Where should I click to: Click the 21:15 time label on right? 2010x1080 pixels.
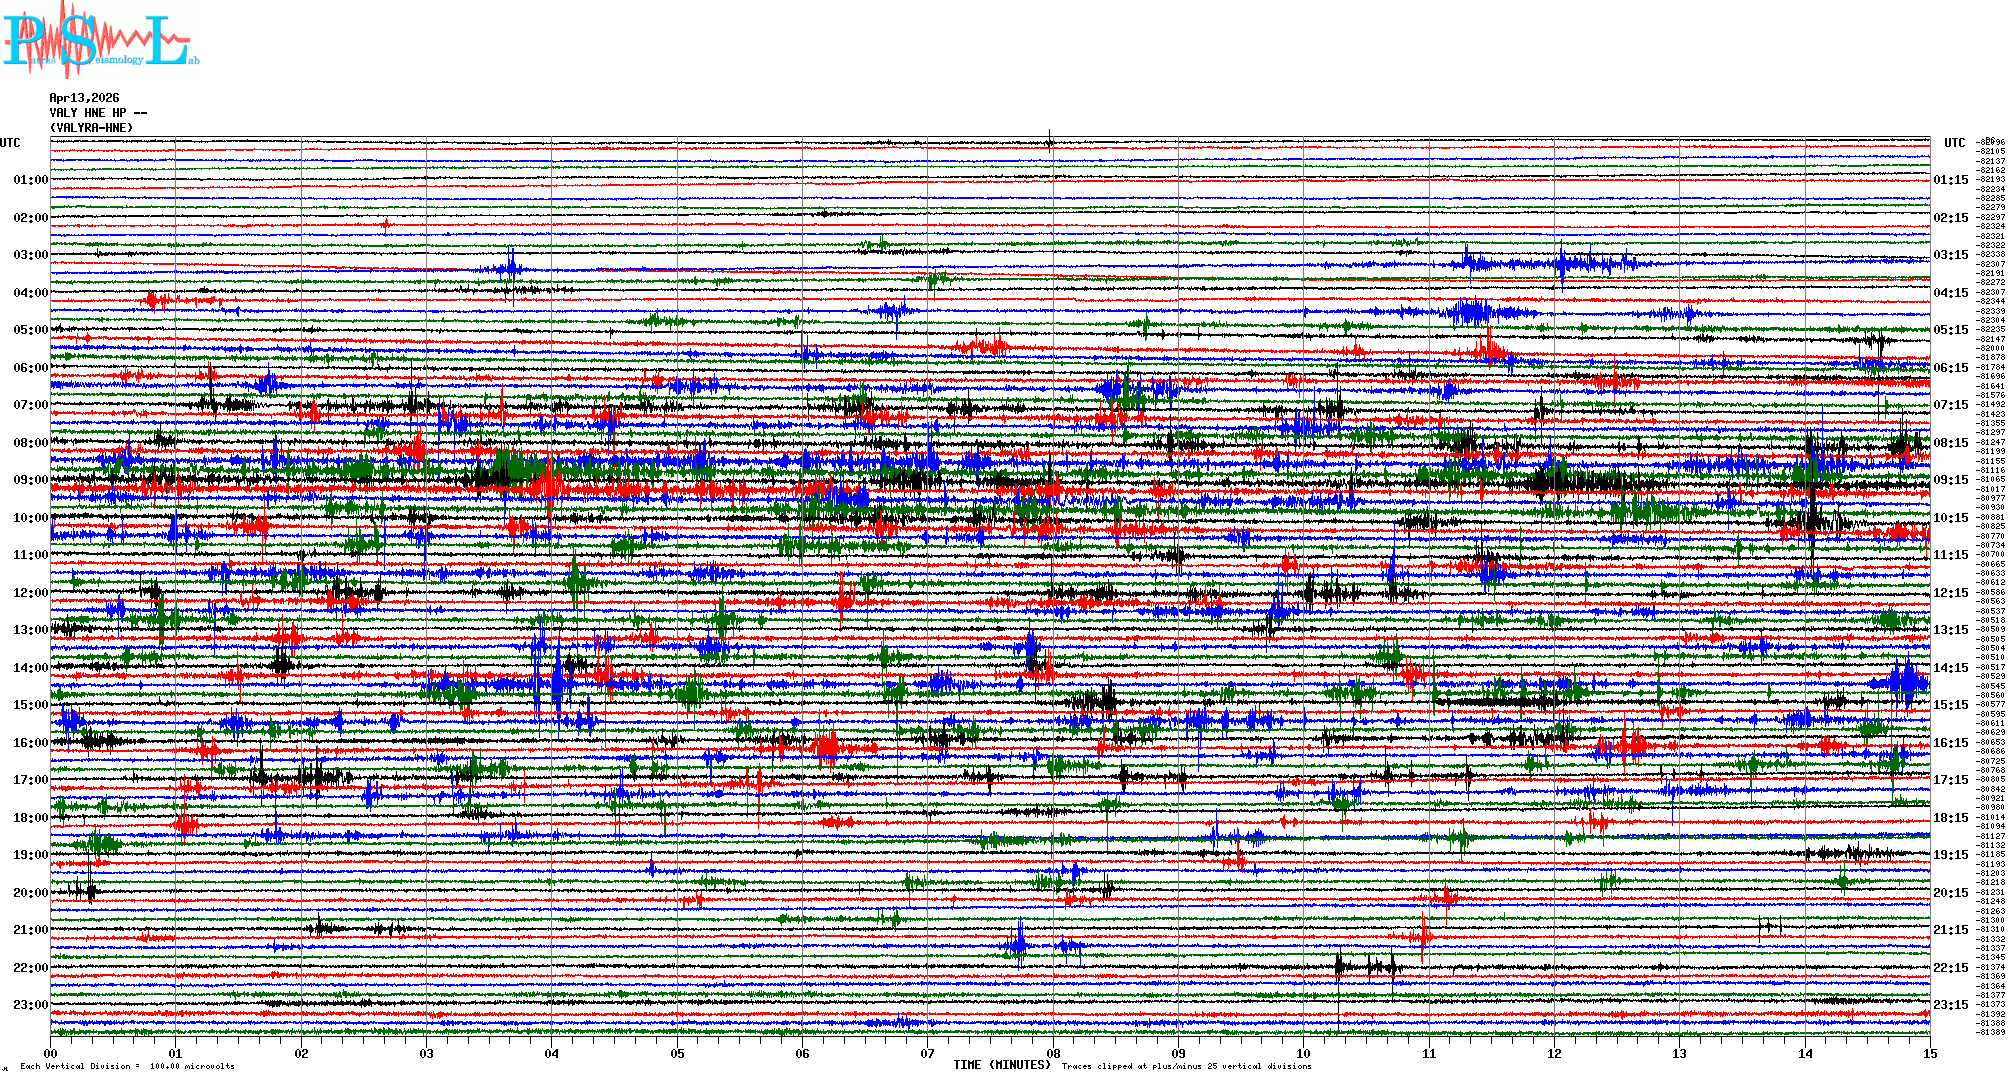pos(1950,930)
